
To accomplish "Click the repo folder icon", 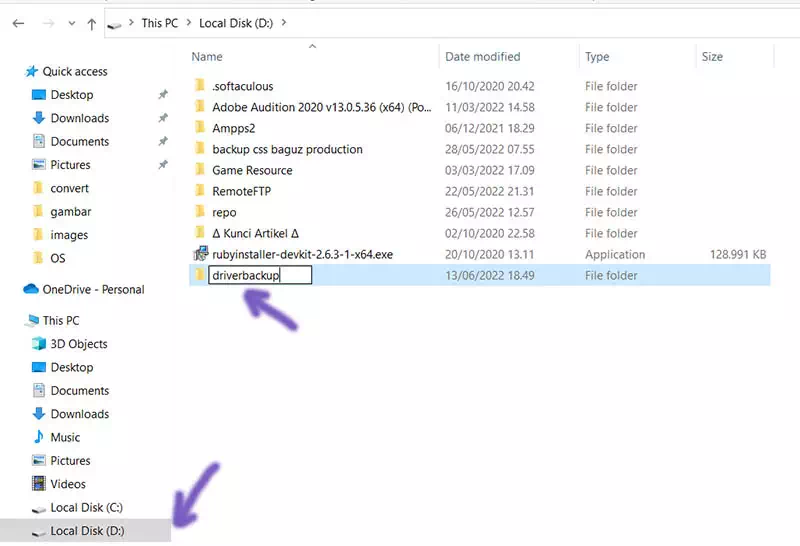I will tap(199, 212).
